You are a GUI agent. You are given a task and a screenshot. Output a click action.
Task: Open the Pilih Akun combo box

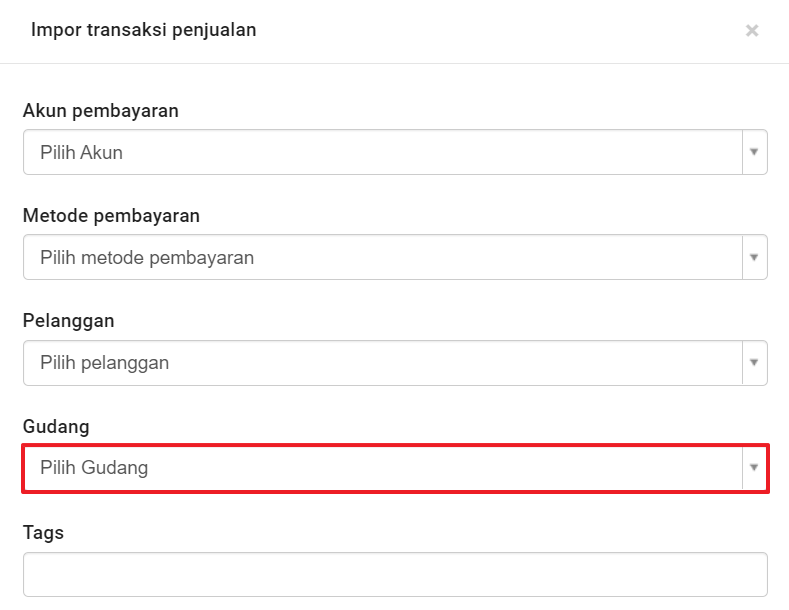pos(382,152)
